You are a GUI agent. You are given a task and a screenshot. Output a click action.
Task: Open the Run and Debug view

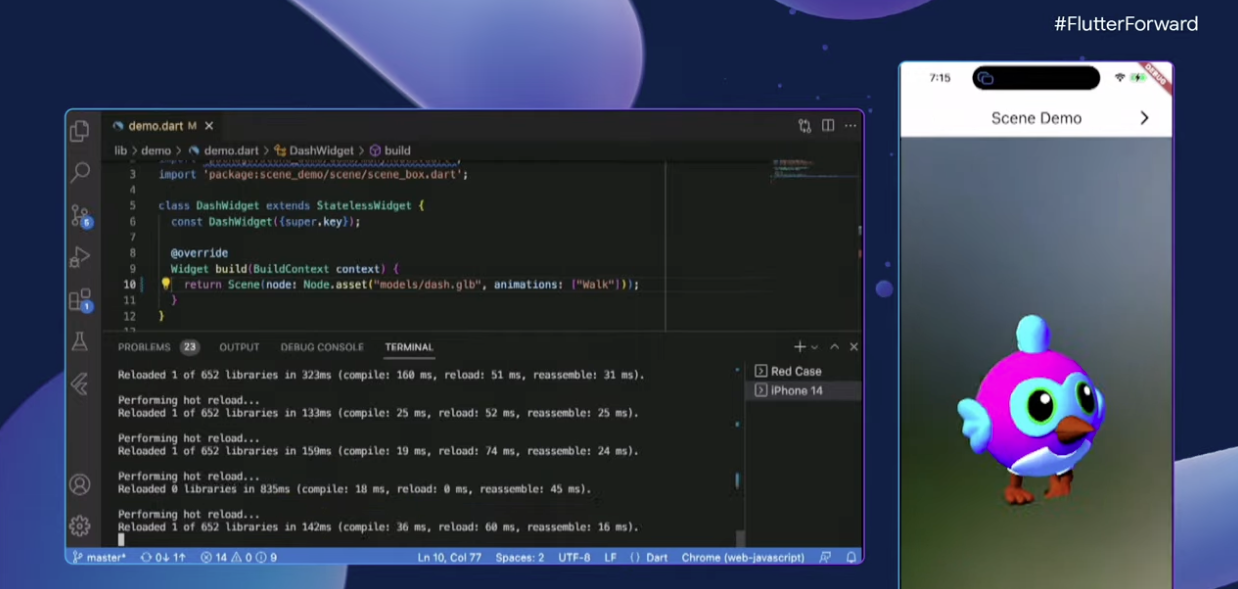click(80, 258)
